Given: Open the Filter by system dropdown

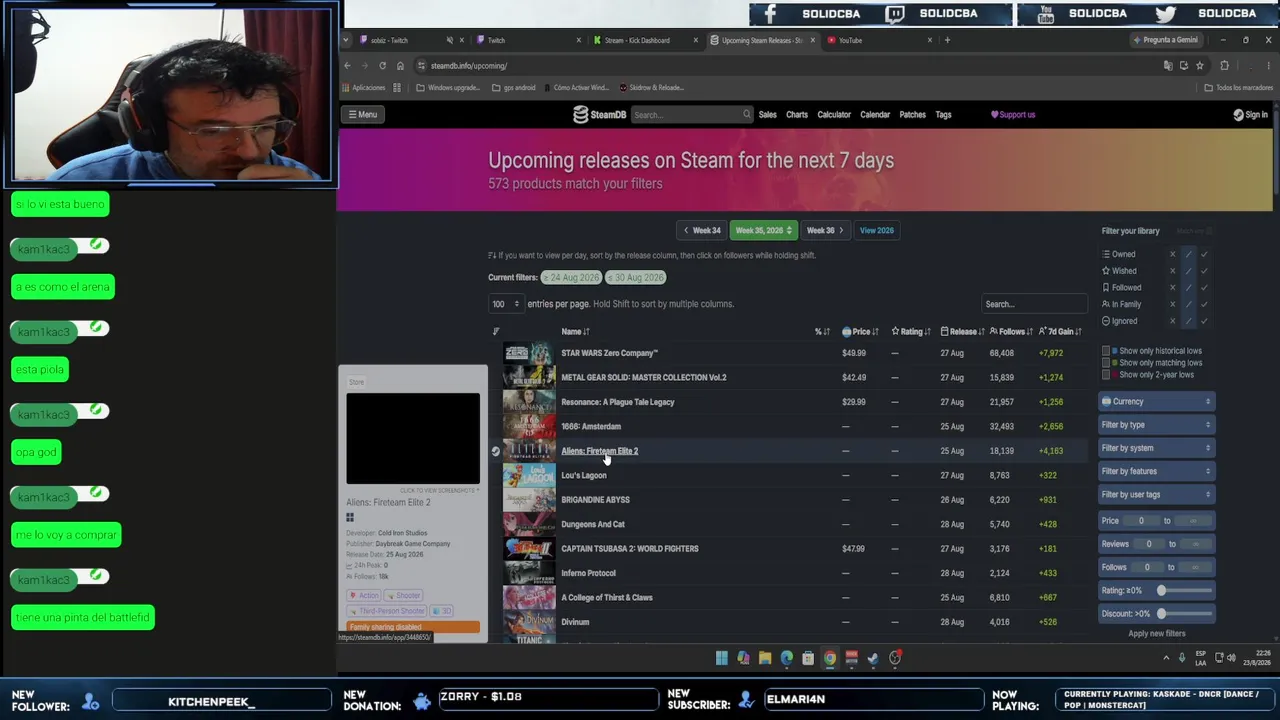Looking at the screenshot, I should pyautogui.click(x=1156, y=448).
